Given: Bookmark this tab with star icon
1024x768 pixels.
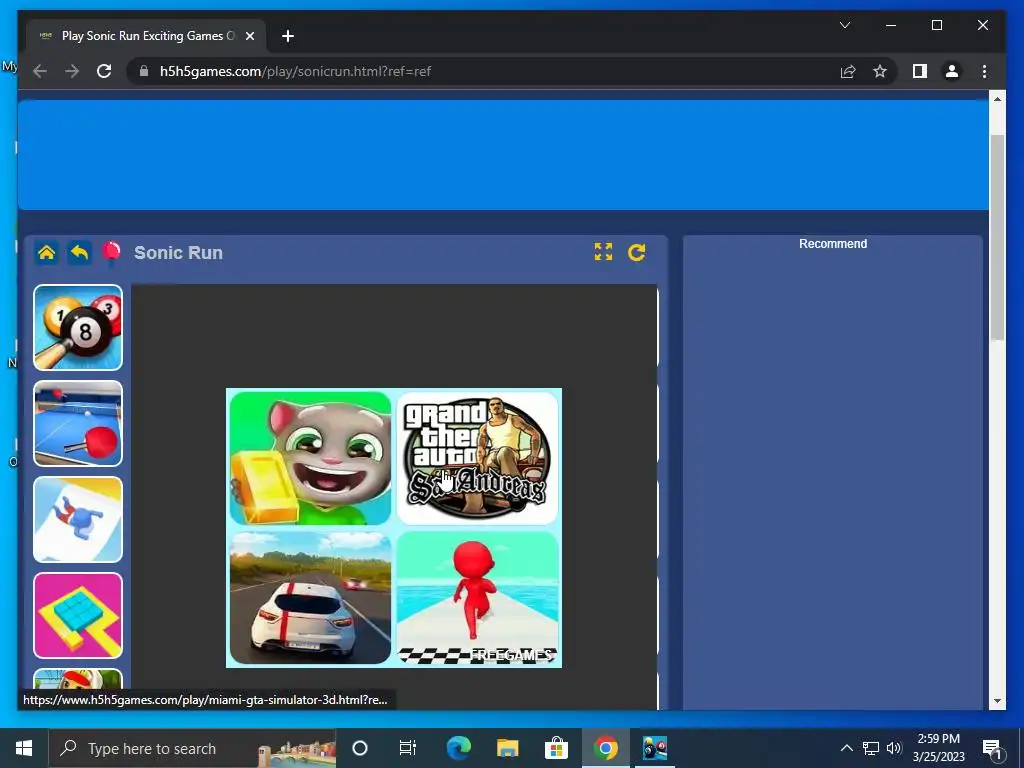Looking at the screenshot, I should point(880,71).
